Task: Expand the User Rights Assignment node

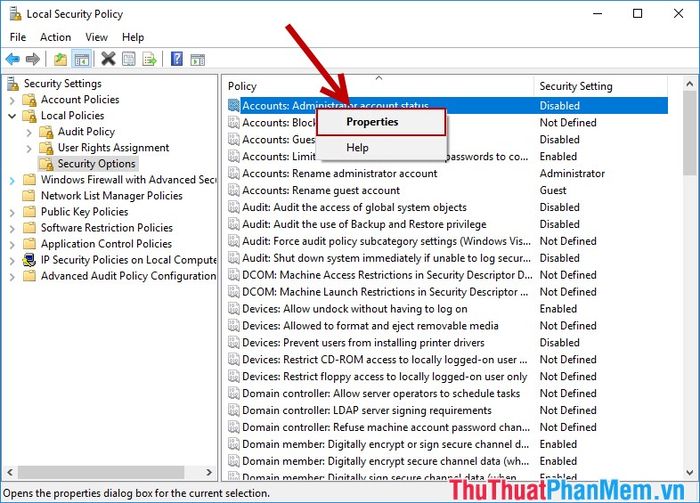Action: tap(29, 149)
